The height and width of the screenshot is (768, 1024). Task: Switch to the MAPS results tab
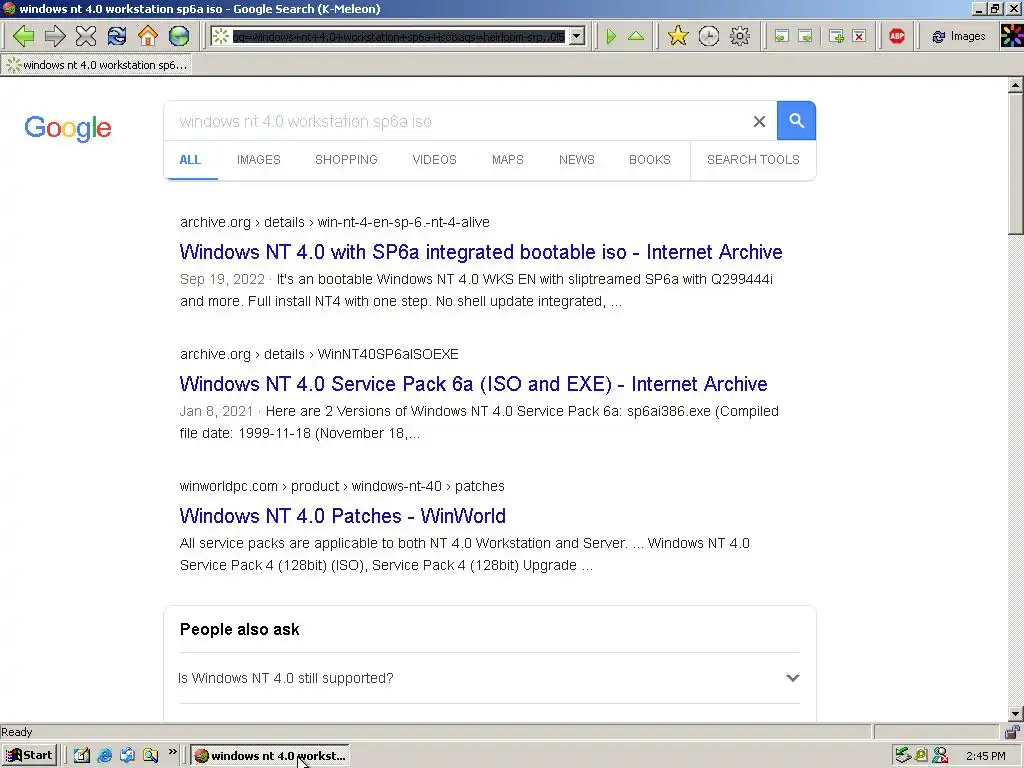click(x=507, y=160)
